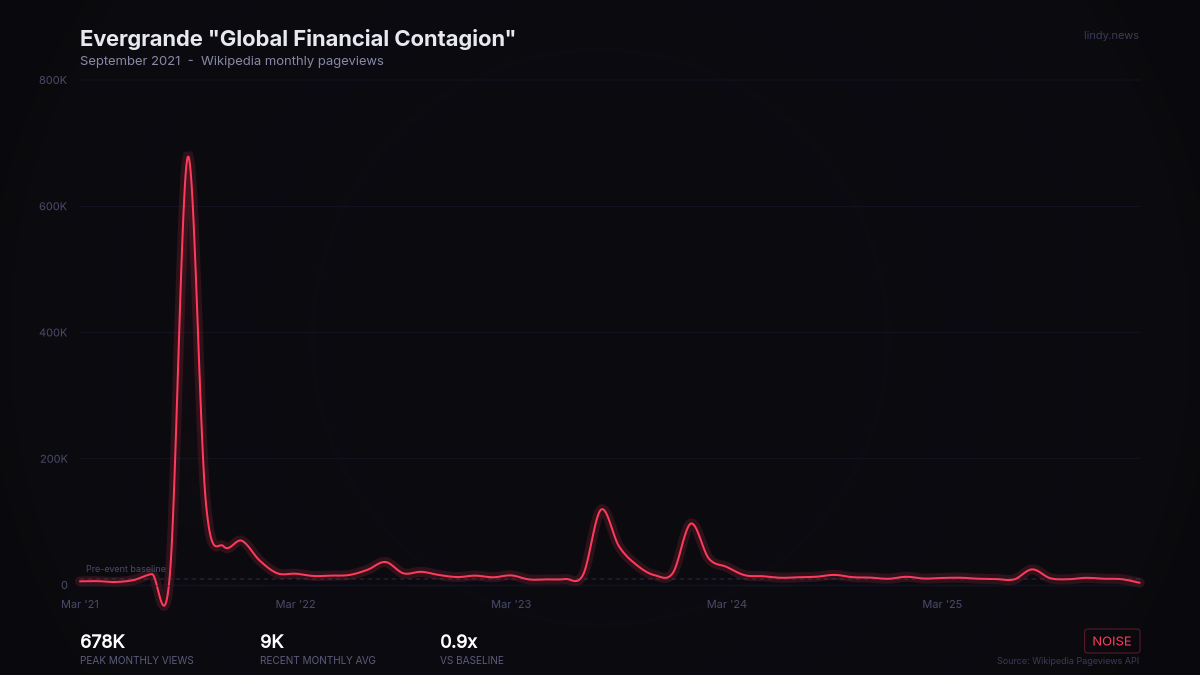Click the early-2024 smaller peak
The height and width of the screenshot is (675, 1200).
tap(690, 522)
